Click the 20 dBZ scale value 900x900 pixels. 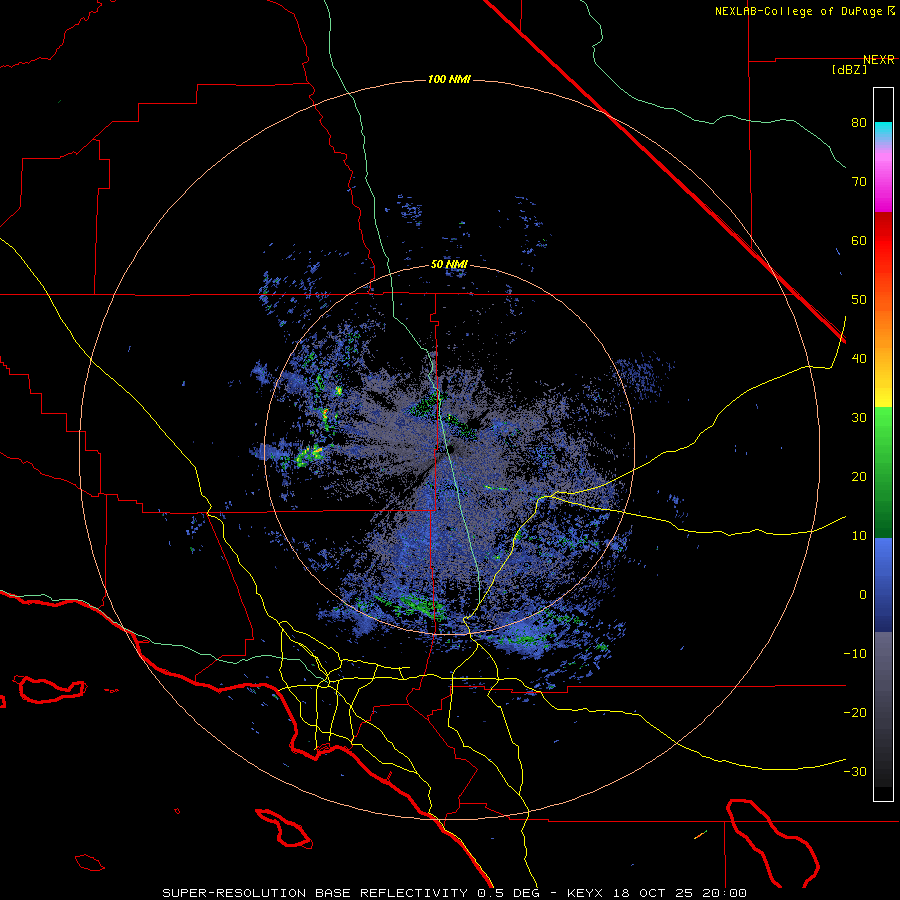pos(859,477)
